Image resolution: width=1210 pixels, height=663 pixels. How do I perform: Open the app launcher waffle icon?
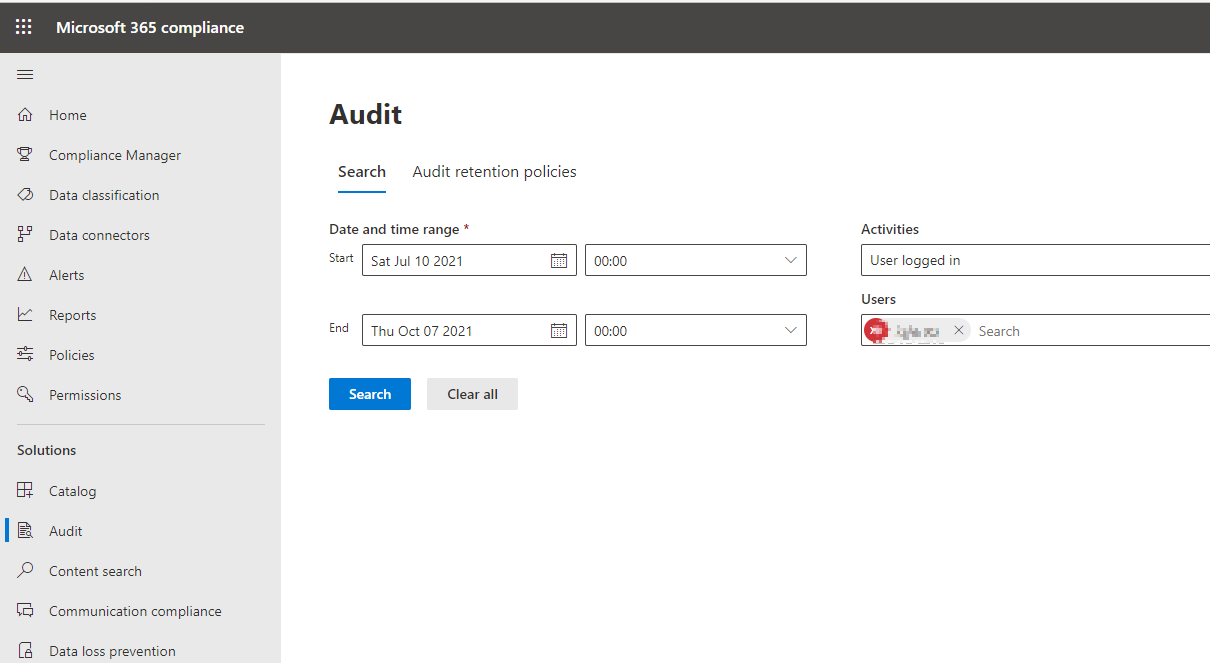(23, 27)
